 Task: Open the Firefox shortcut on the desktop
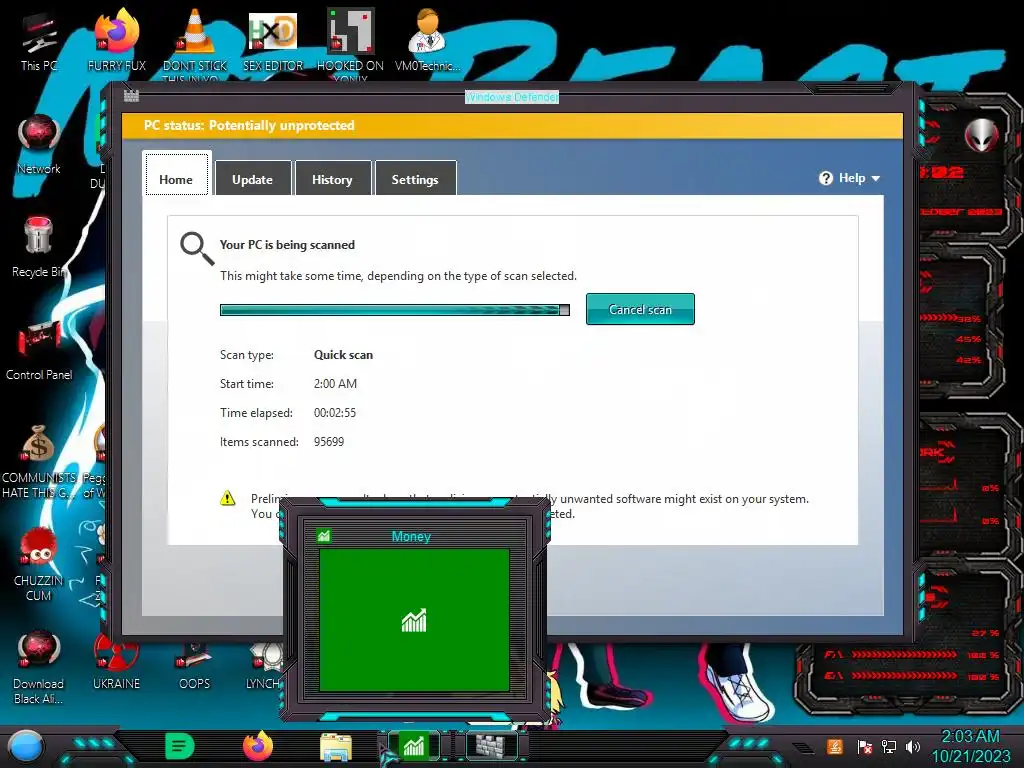point(117,40)
